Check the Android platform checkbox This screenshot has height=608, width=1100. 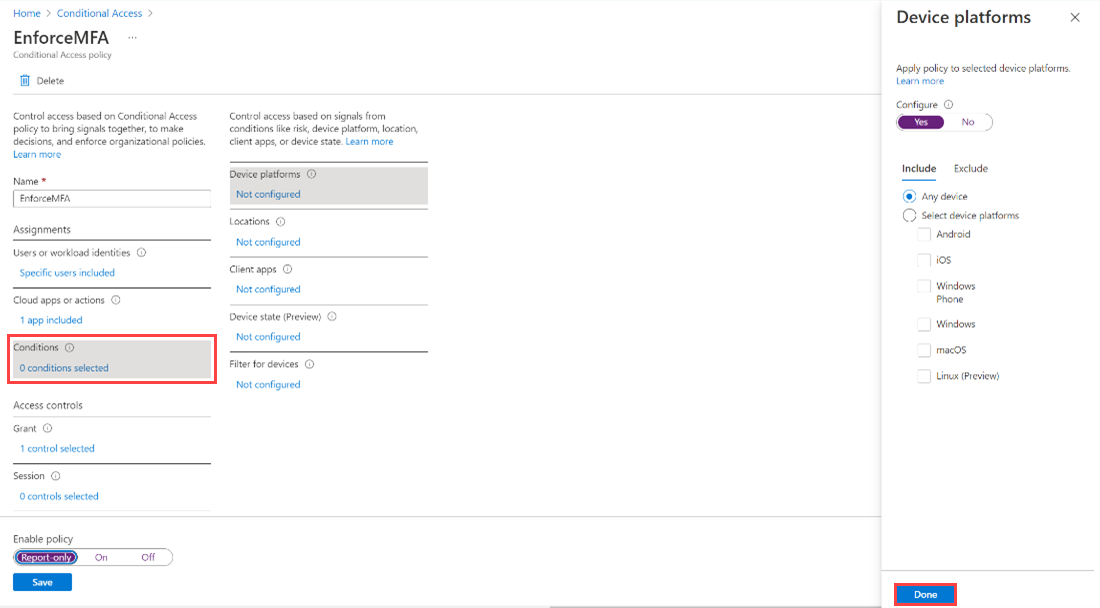click(924, 234)
